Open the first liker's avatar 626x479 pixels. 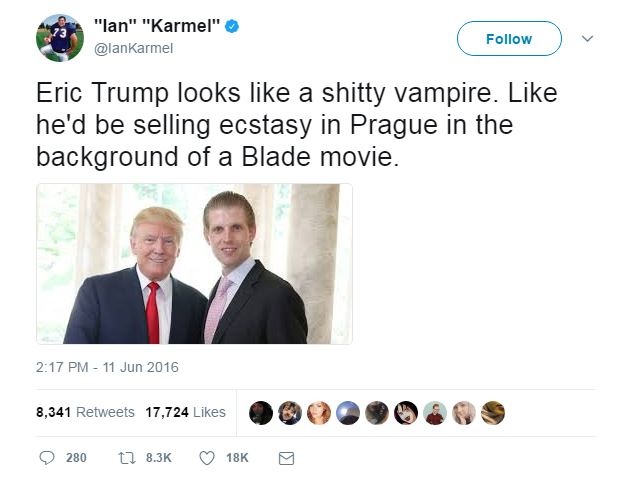click(261, 413)
